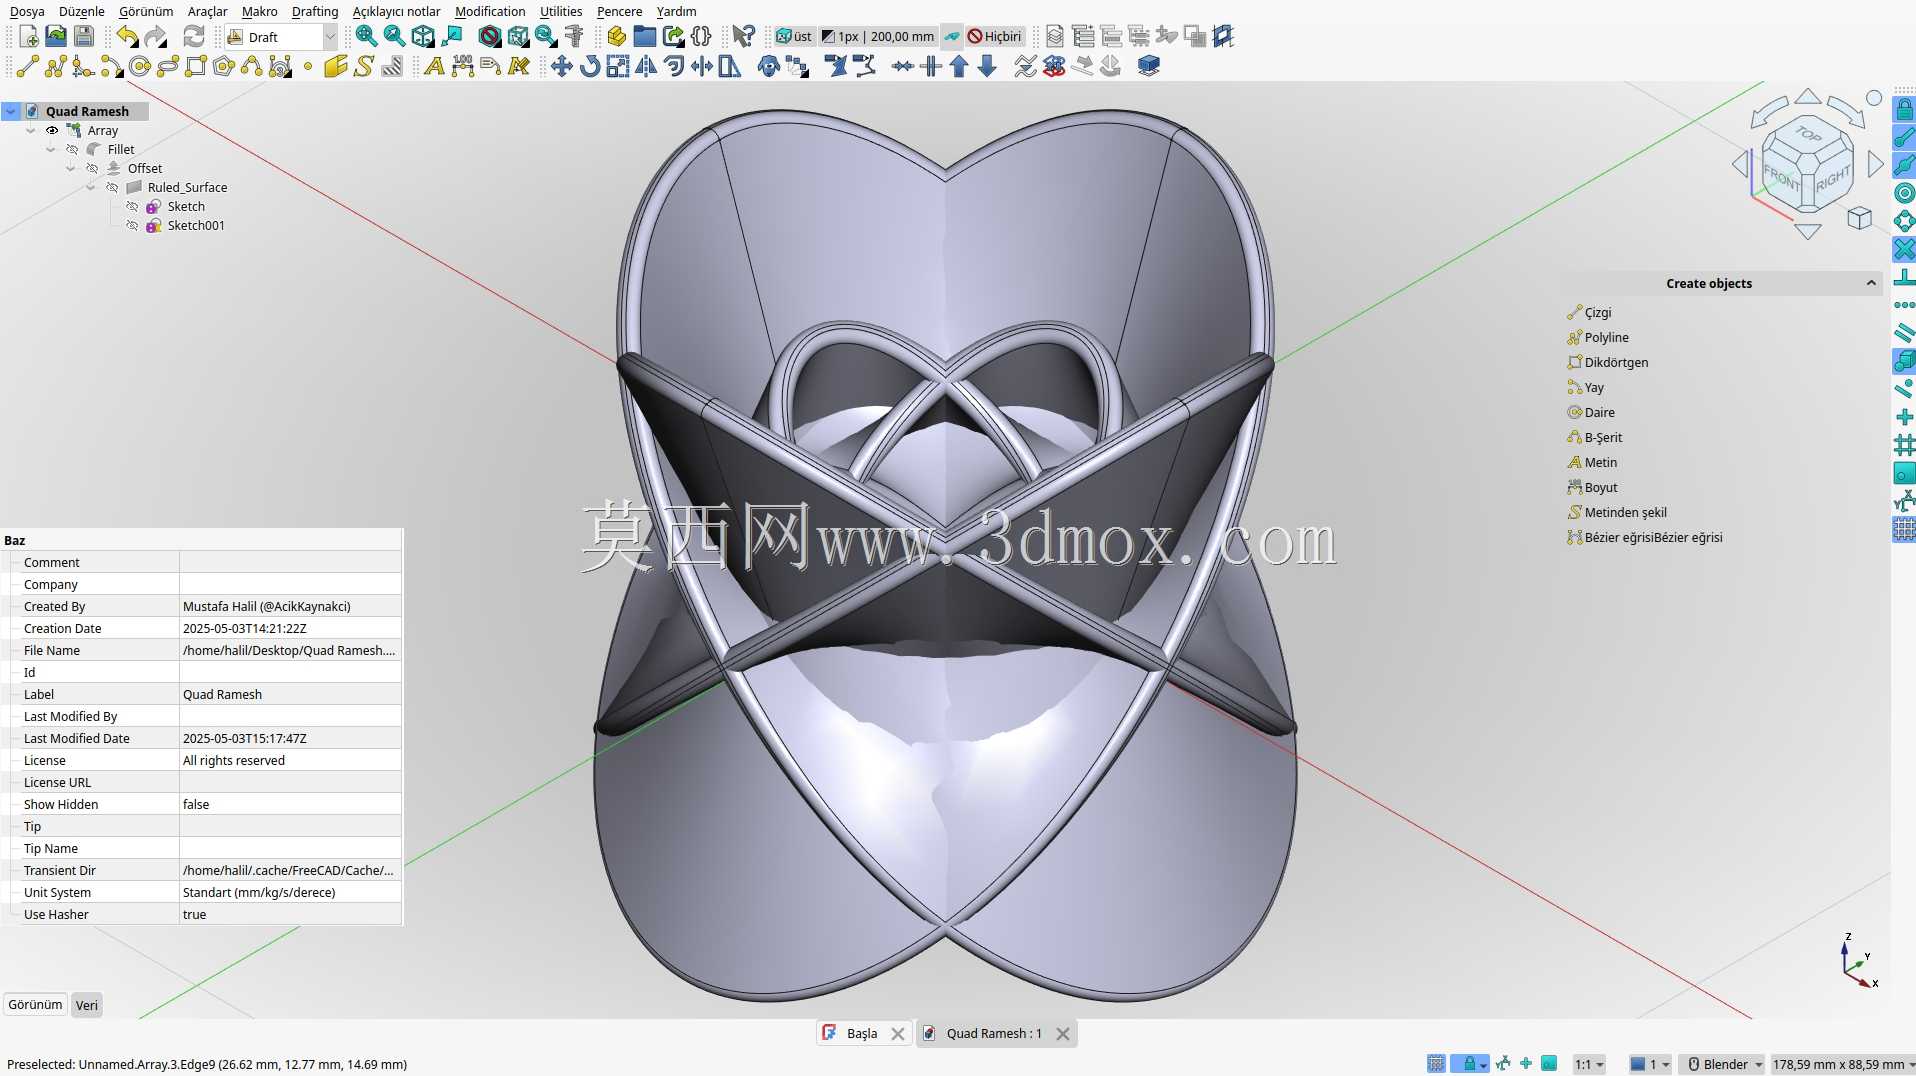
Task: Click the Downgrade arrow icon
Action: (x=987, y=66)
